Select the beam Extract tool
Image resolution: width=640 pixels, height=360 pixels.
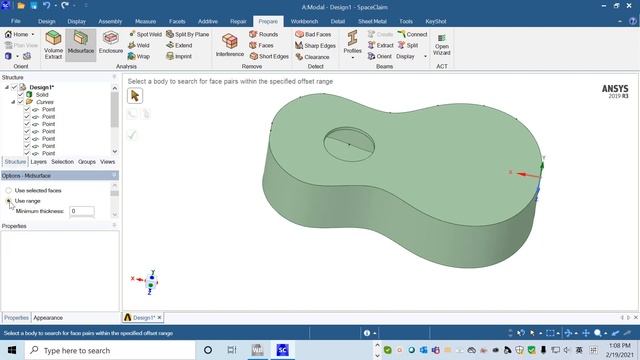380,45
